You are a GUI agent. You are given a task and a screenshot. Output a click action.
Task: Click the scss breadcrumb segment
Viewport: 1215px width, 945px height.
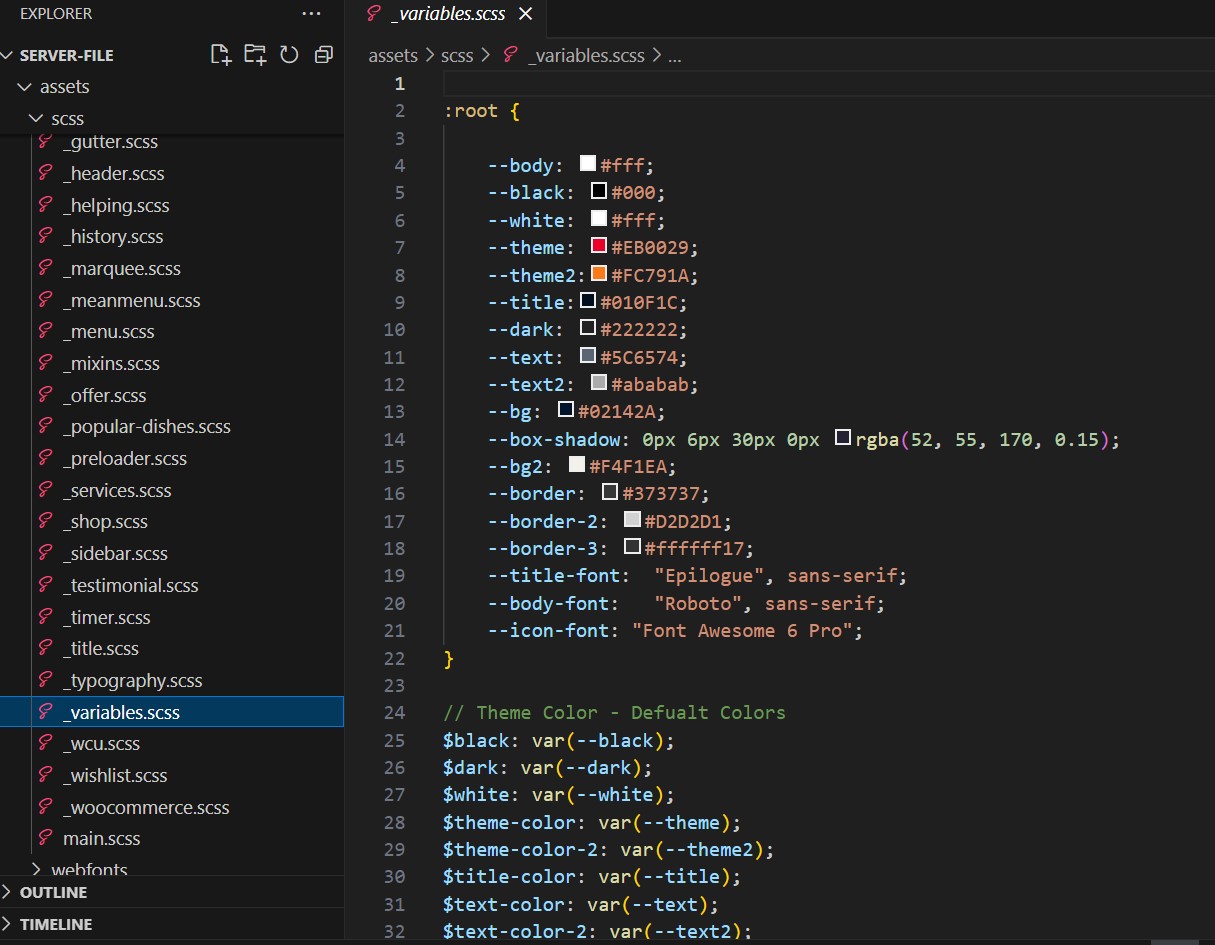point(457,56)
